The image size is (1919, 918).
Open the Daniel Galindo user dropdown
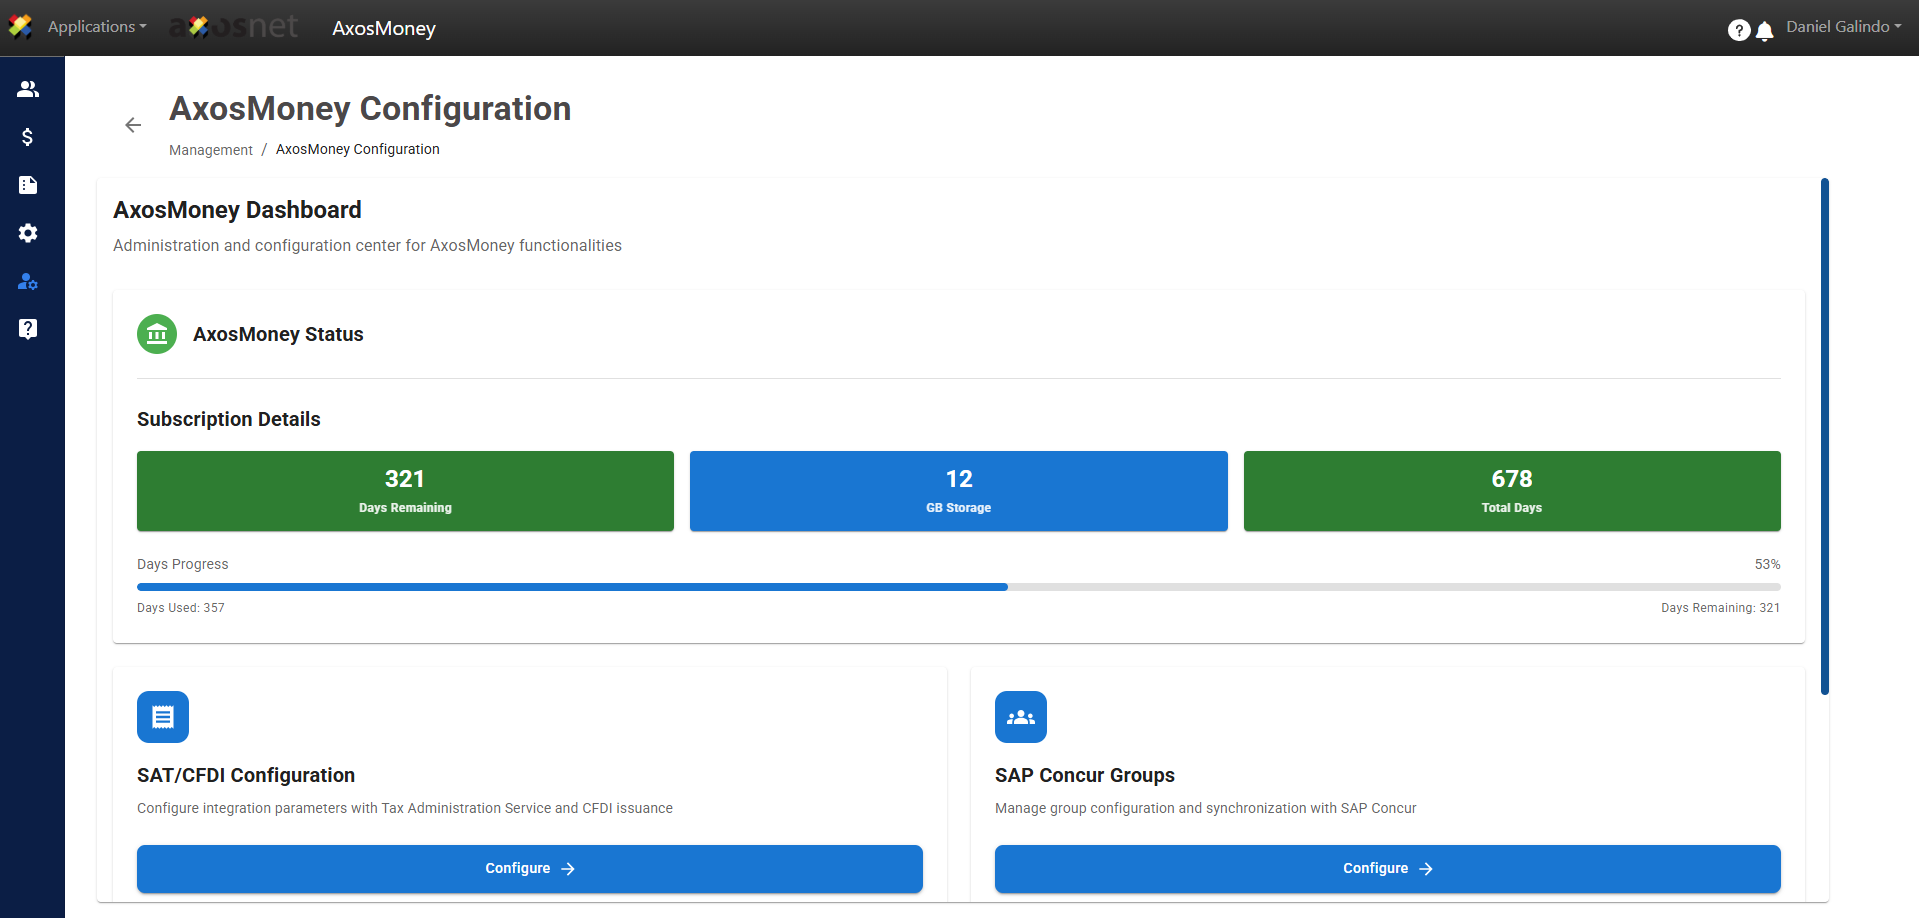(x=1843, y=27)
